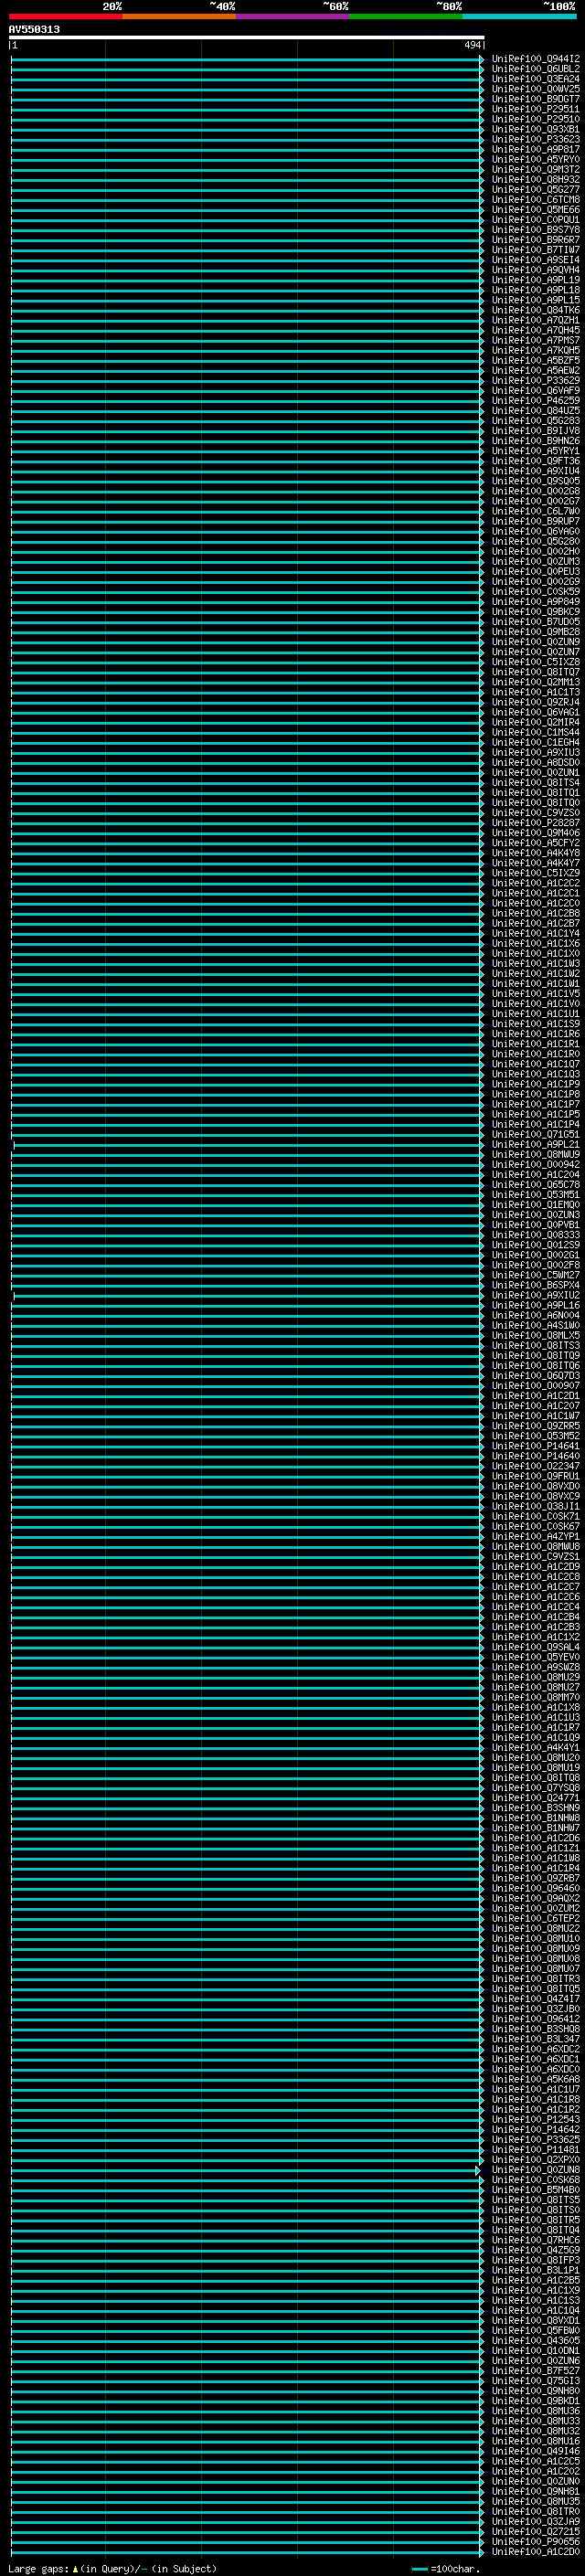Pick hit UniRef100_P14641

point(536,1446)
